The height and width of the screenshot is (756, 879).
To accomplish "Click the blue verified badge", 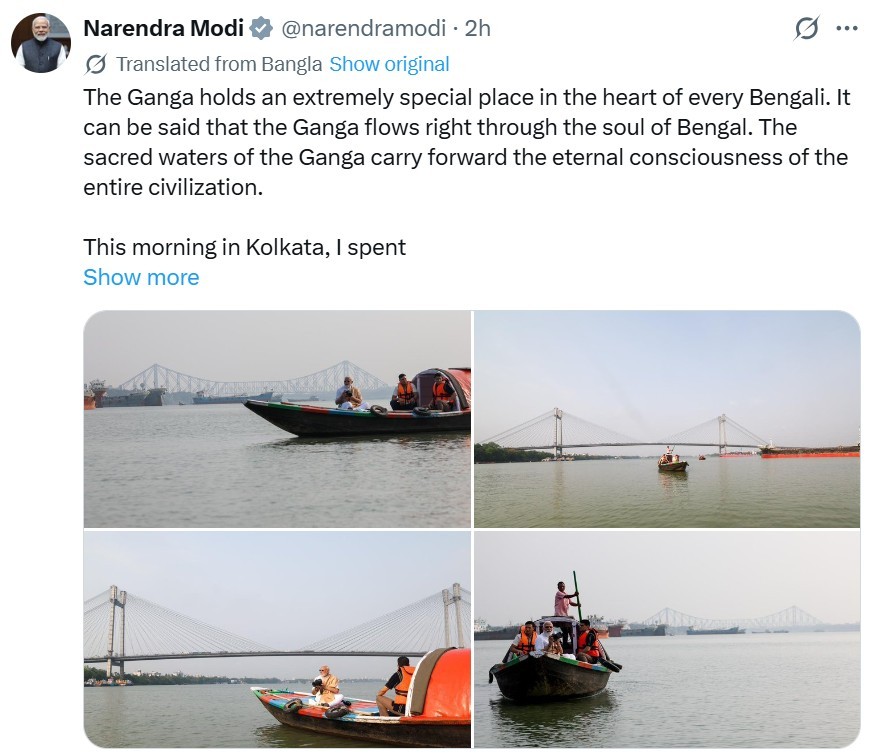I will [x=261, y=29].
